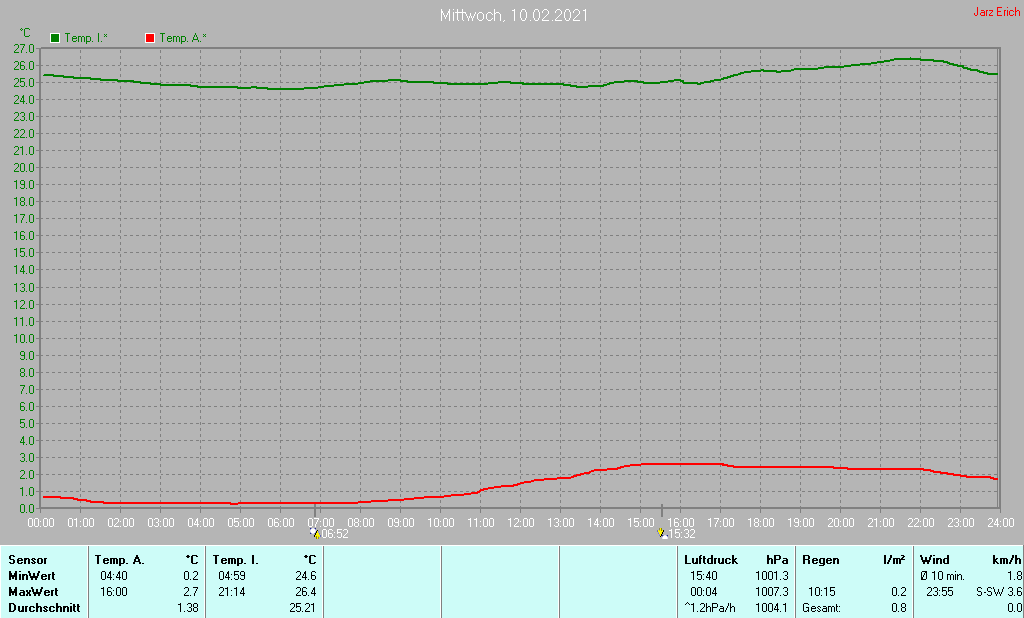This screenshot has width=1024, height=618.
Task: Select the 'Temp. A.*' legend label
Action: (183, 38)
